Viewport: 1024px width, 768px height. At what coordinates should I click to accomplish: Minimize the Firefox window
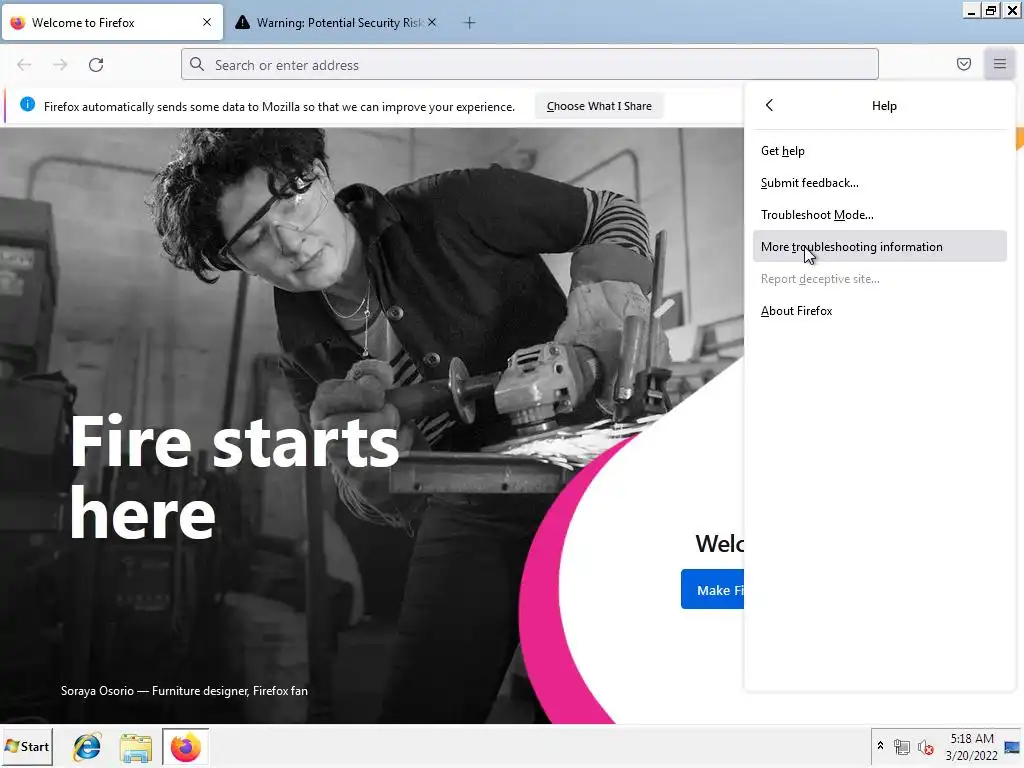972,10
